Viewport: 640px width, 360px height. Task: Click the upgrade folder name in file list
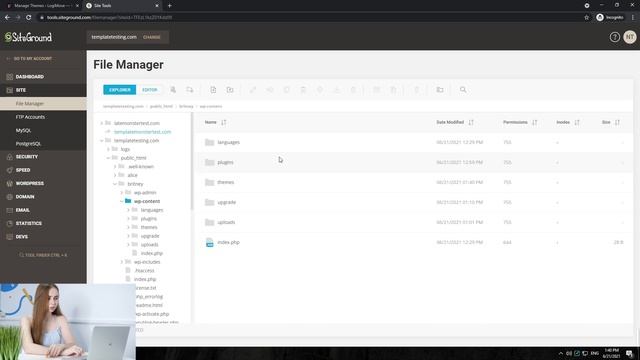tap(227, 202)
